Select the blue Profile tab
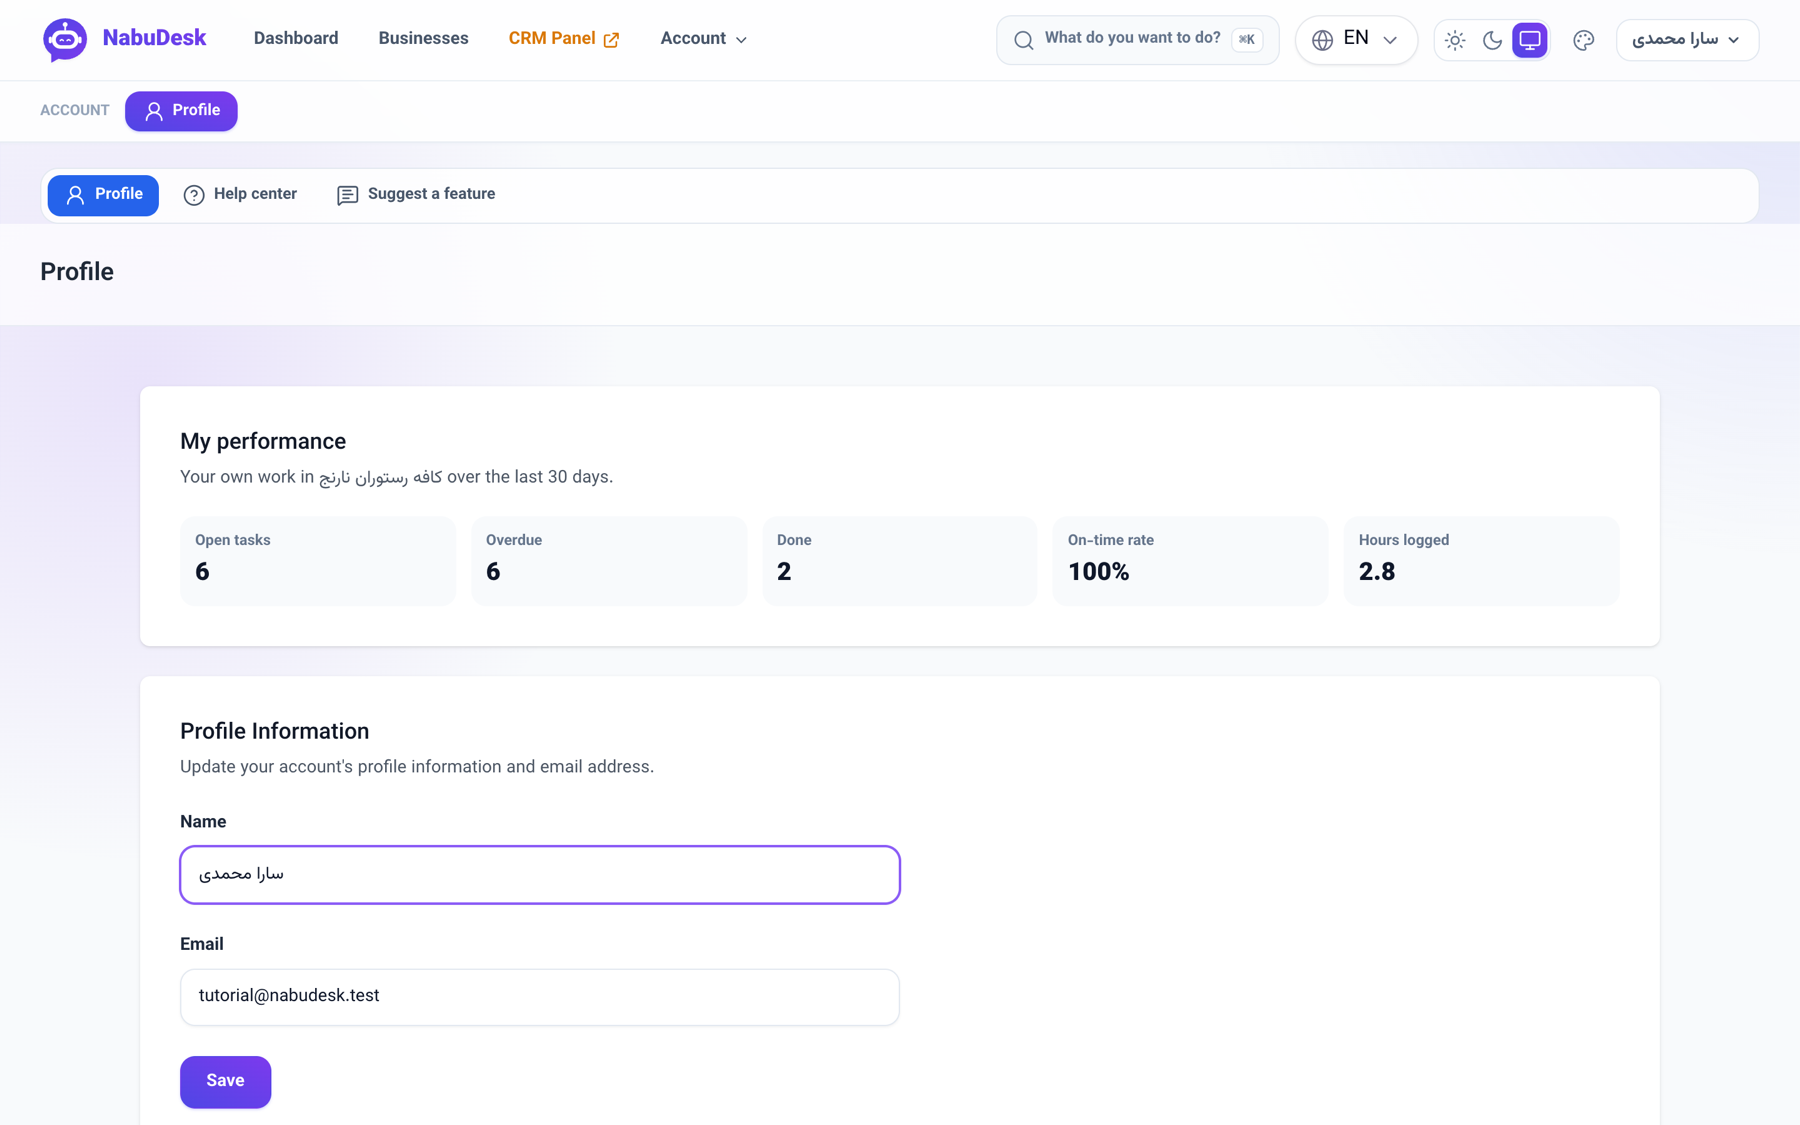 [x=103, y=195]
